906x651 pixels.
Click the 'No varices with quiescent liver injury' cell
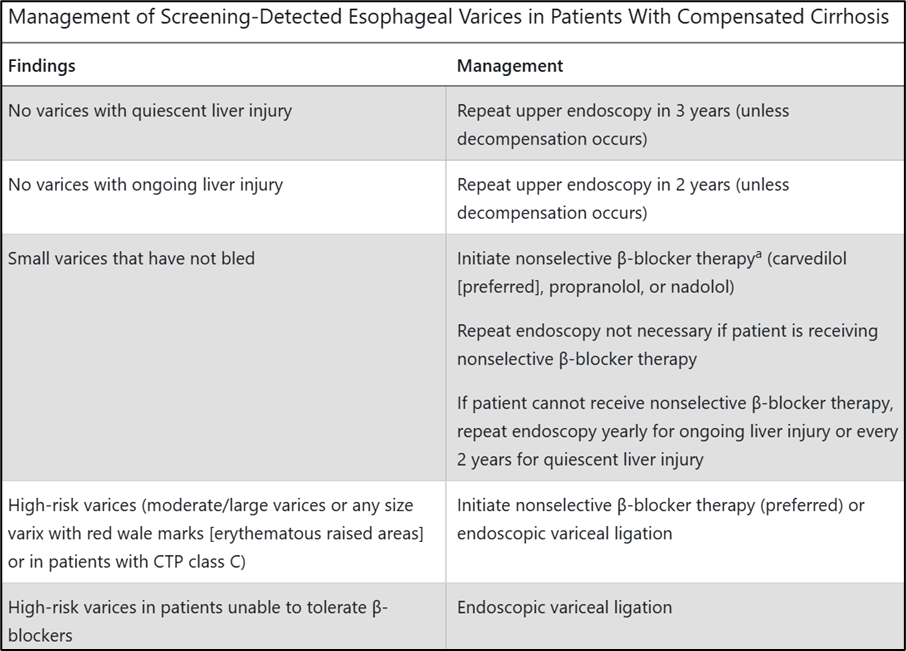pyautogui.click(x=224, y=124)
